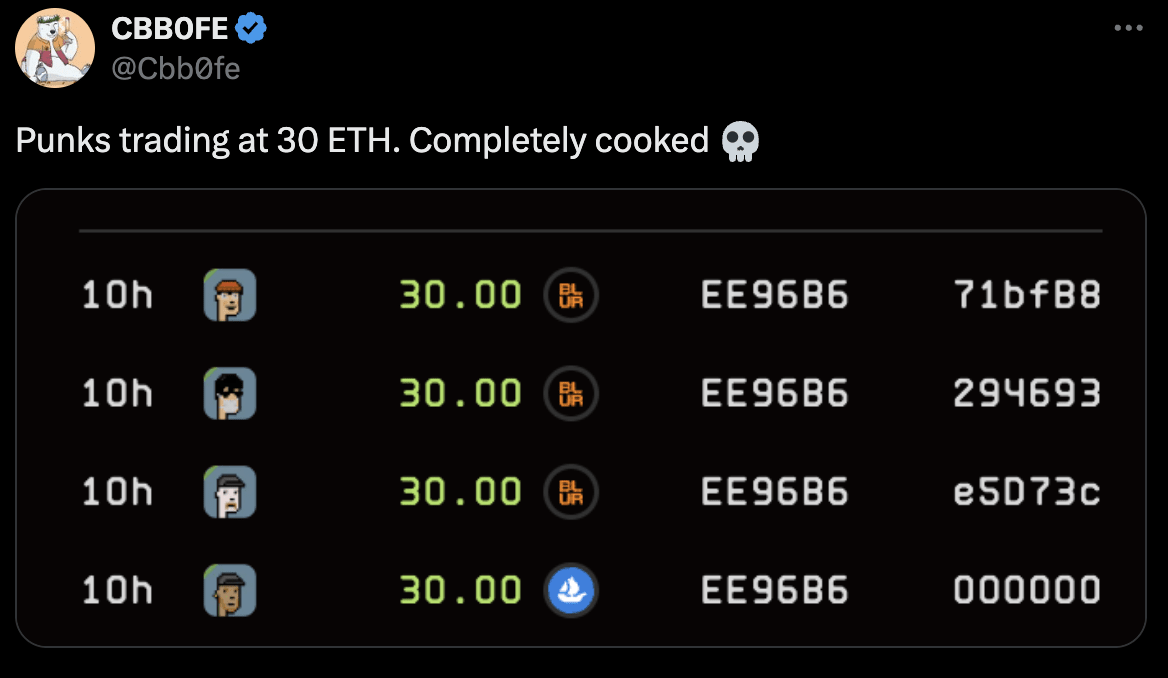Open the Blur marketplace badge on the third row
This screenshot has height=678, width=1168.
pyautogui.click(x=571, y=492)
